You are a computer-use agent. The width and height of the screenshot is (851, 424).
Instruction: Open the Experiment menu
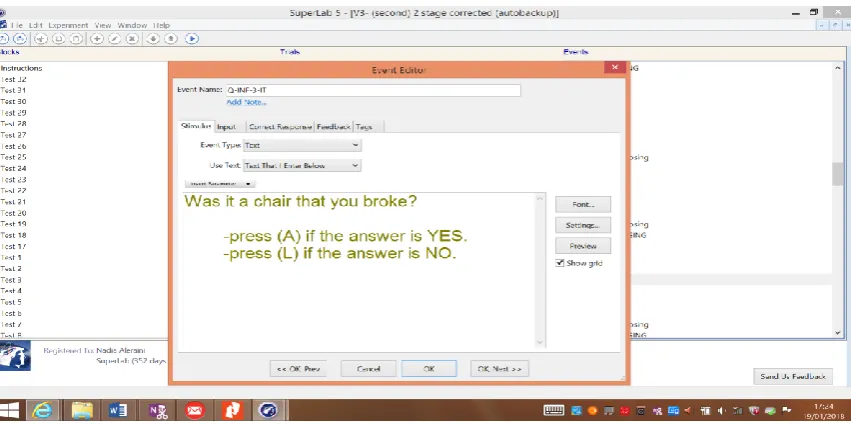click(x=68, y=25)
